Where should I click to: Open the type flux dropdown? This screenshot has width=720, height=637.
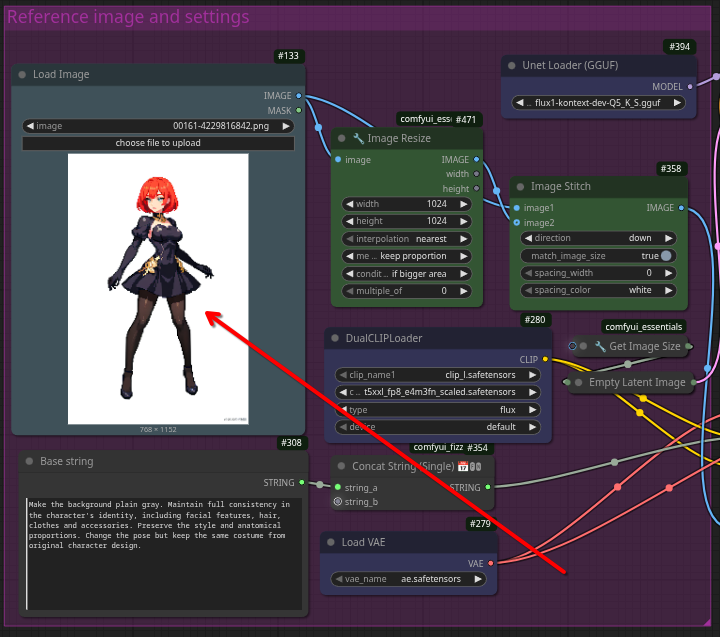tap(438, 410)
